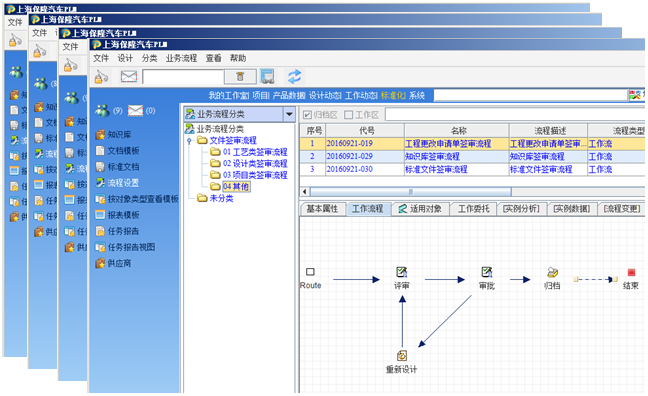
Task: Go to 产品数据 in the navigation bar
Action: click(x=289, y=95)
